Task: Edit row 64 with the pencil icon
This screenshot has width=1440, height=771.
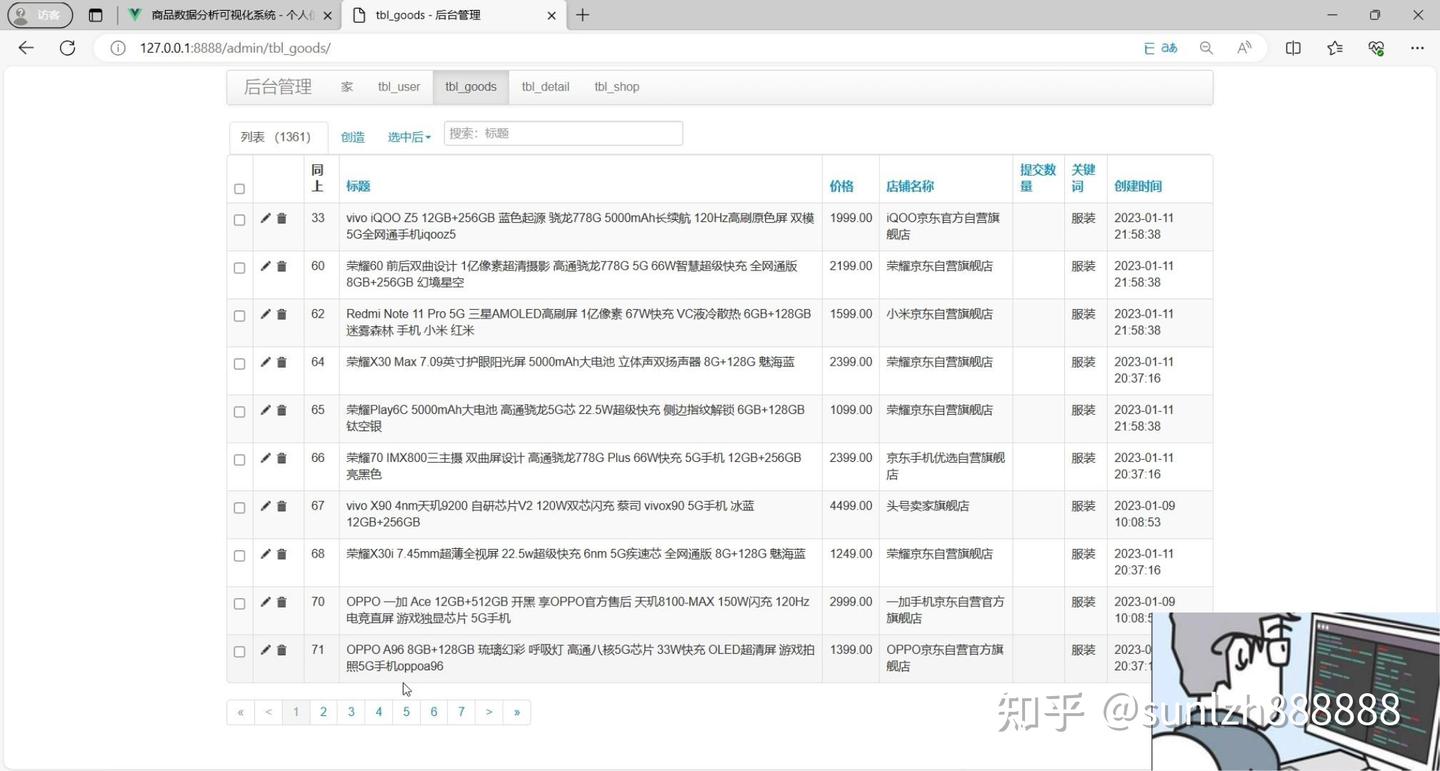Action: point(265,362)
